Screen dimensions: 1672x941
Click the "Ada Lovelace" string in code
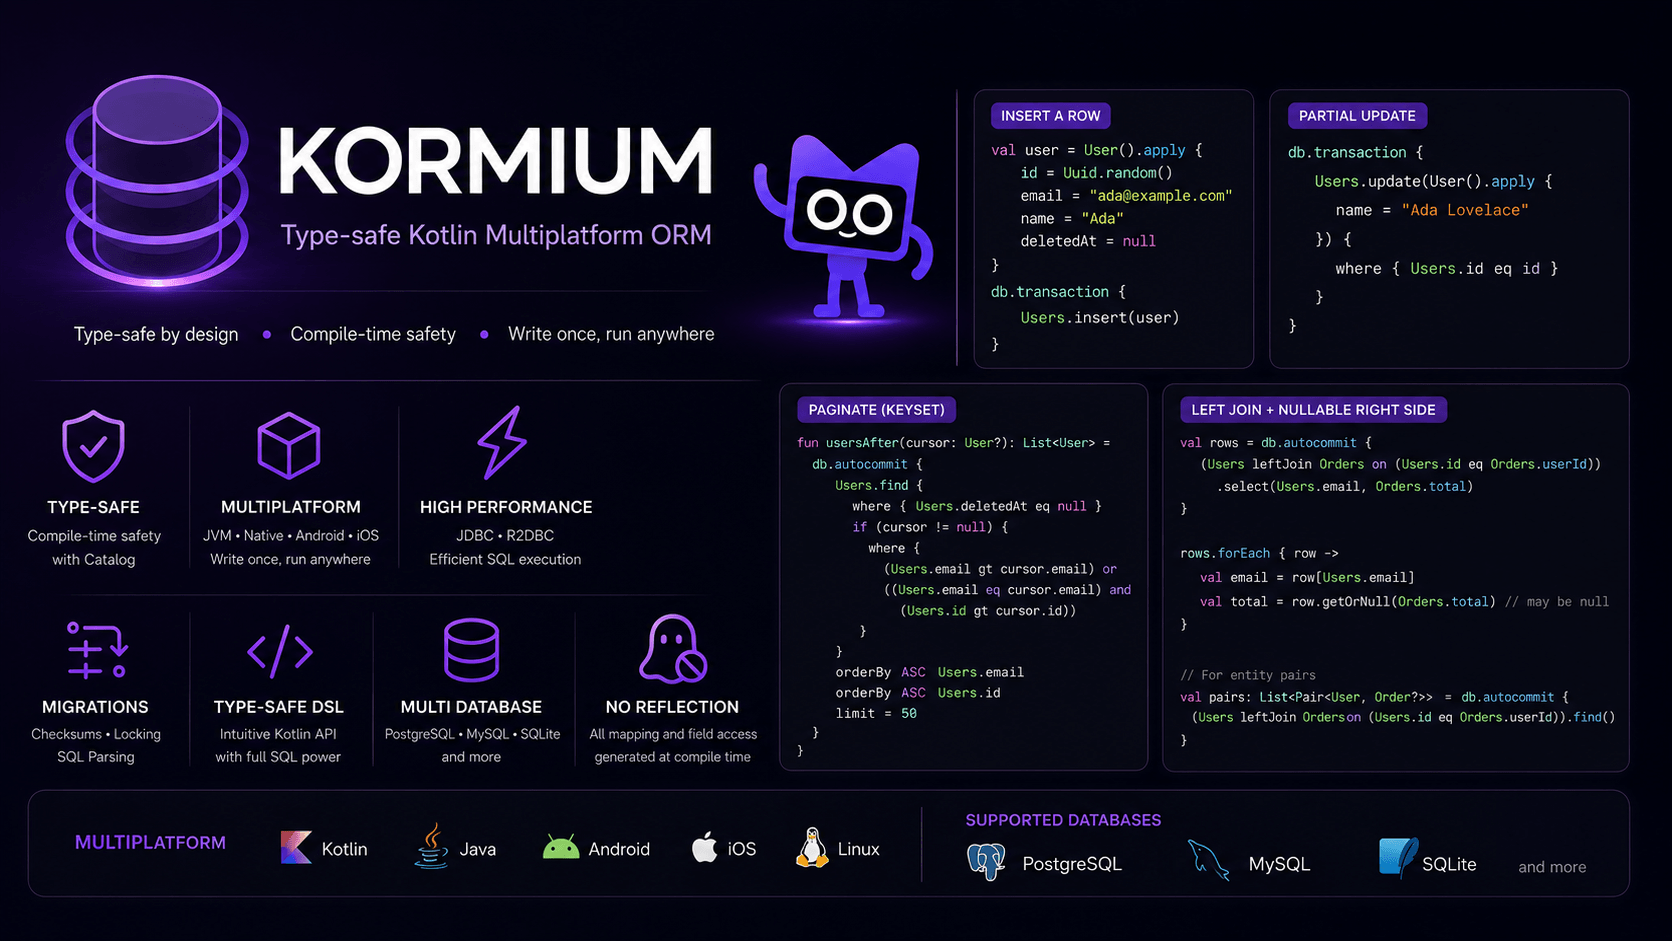[x=1465, y=210]
